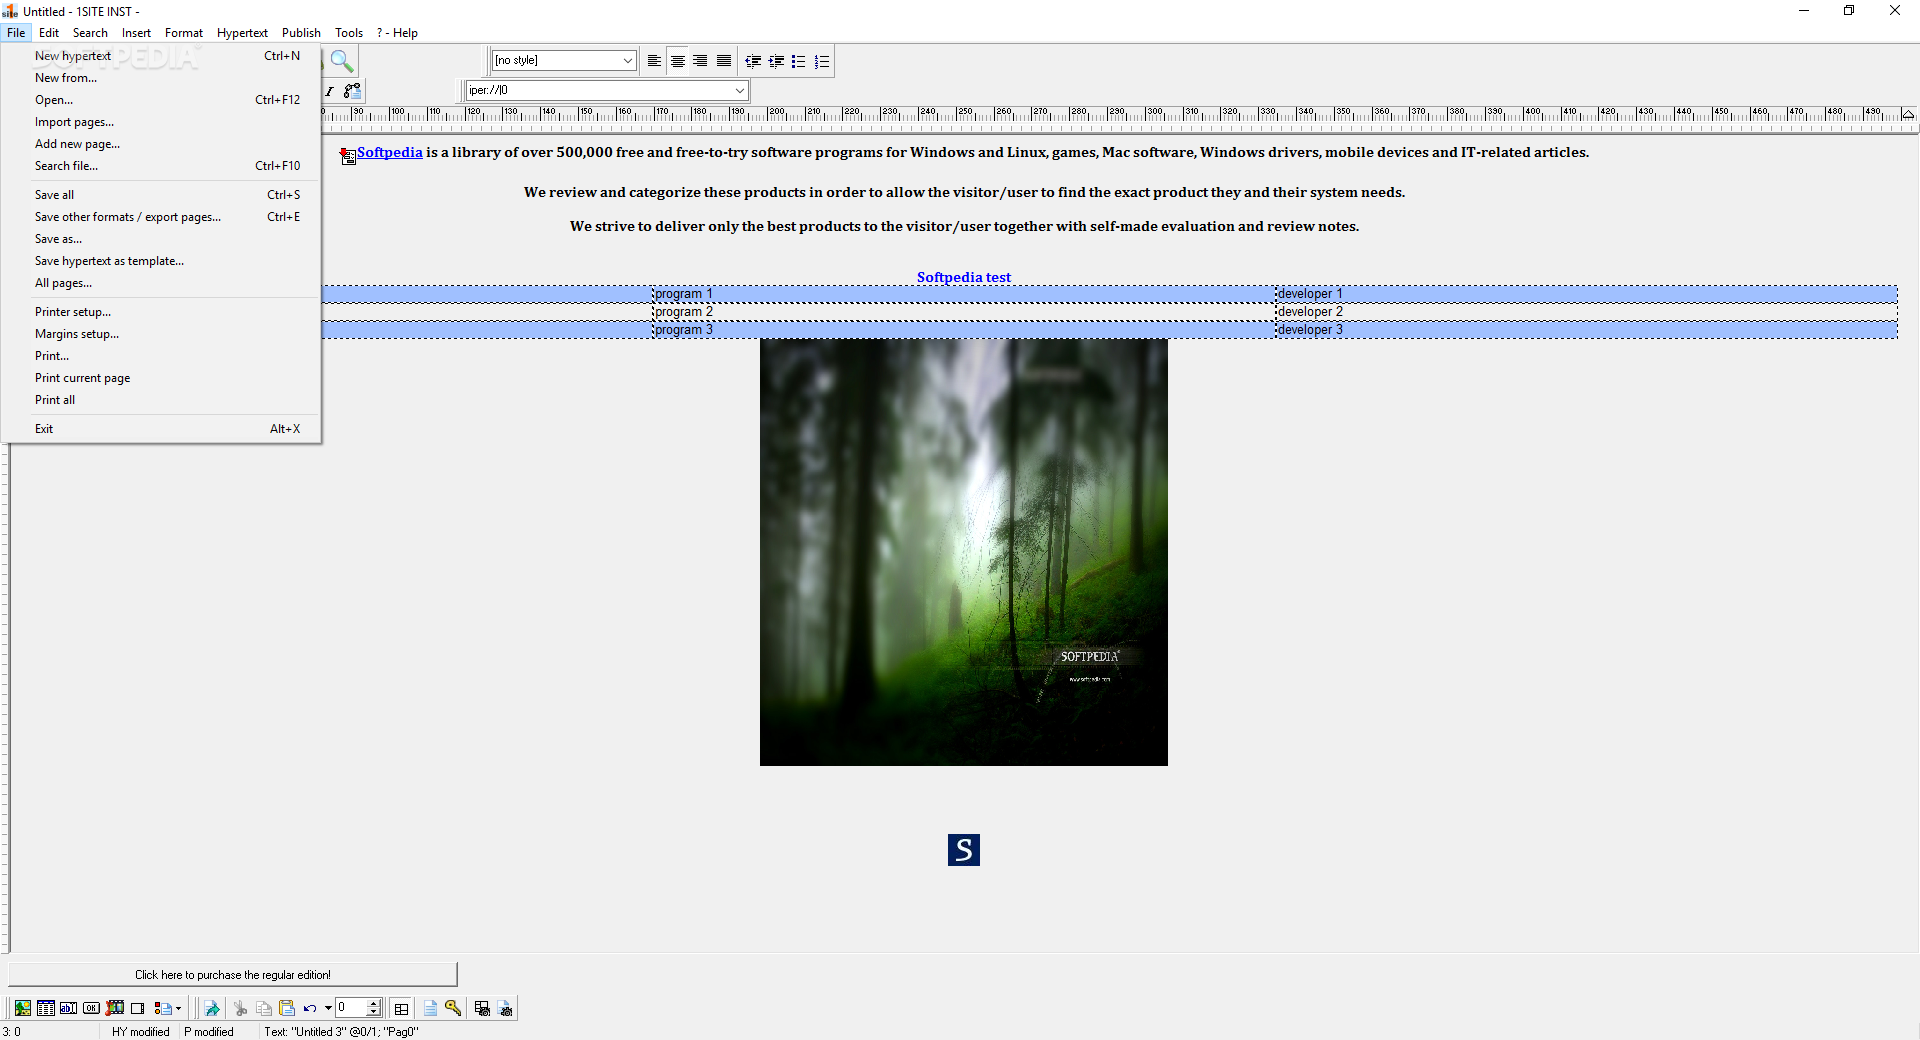The width and height of the screenshot is (1920, 1040).
Task: Open the Insert menu
Action: [136, 33]
